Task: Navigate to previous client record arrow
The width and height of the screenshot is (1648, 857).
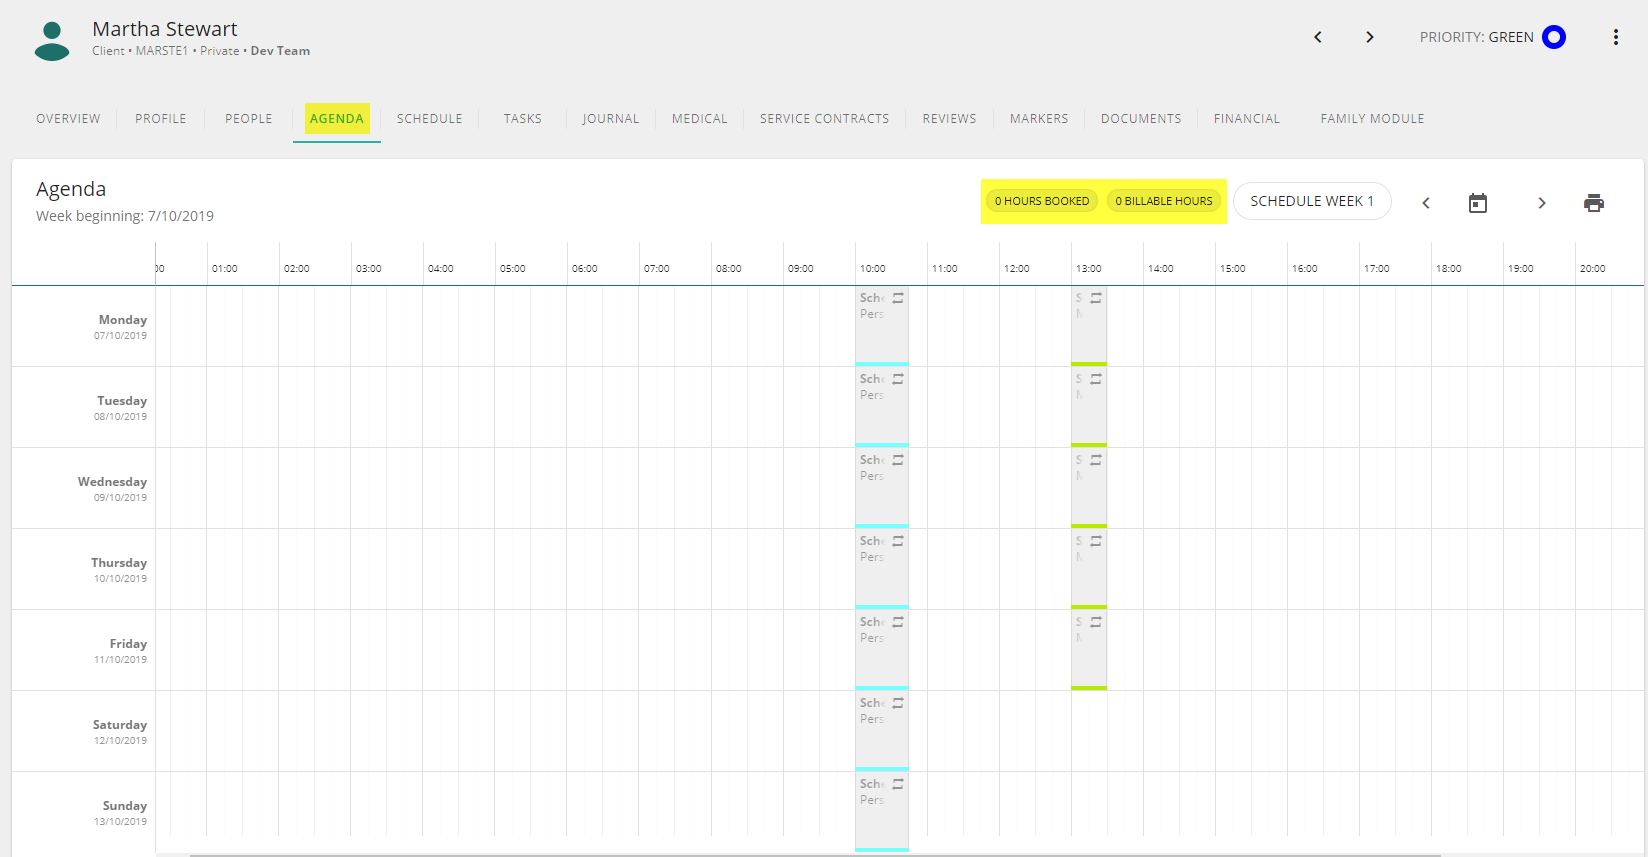Action: click(1318, 37)
